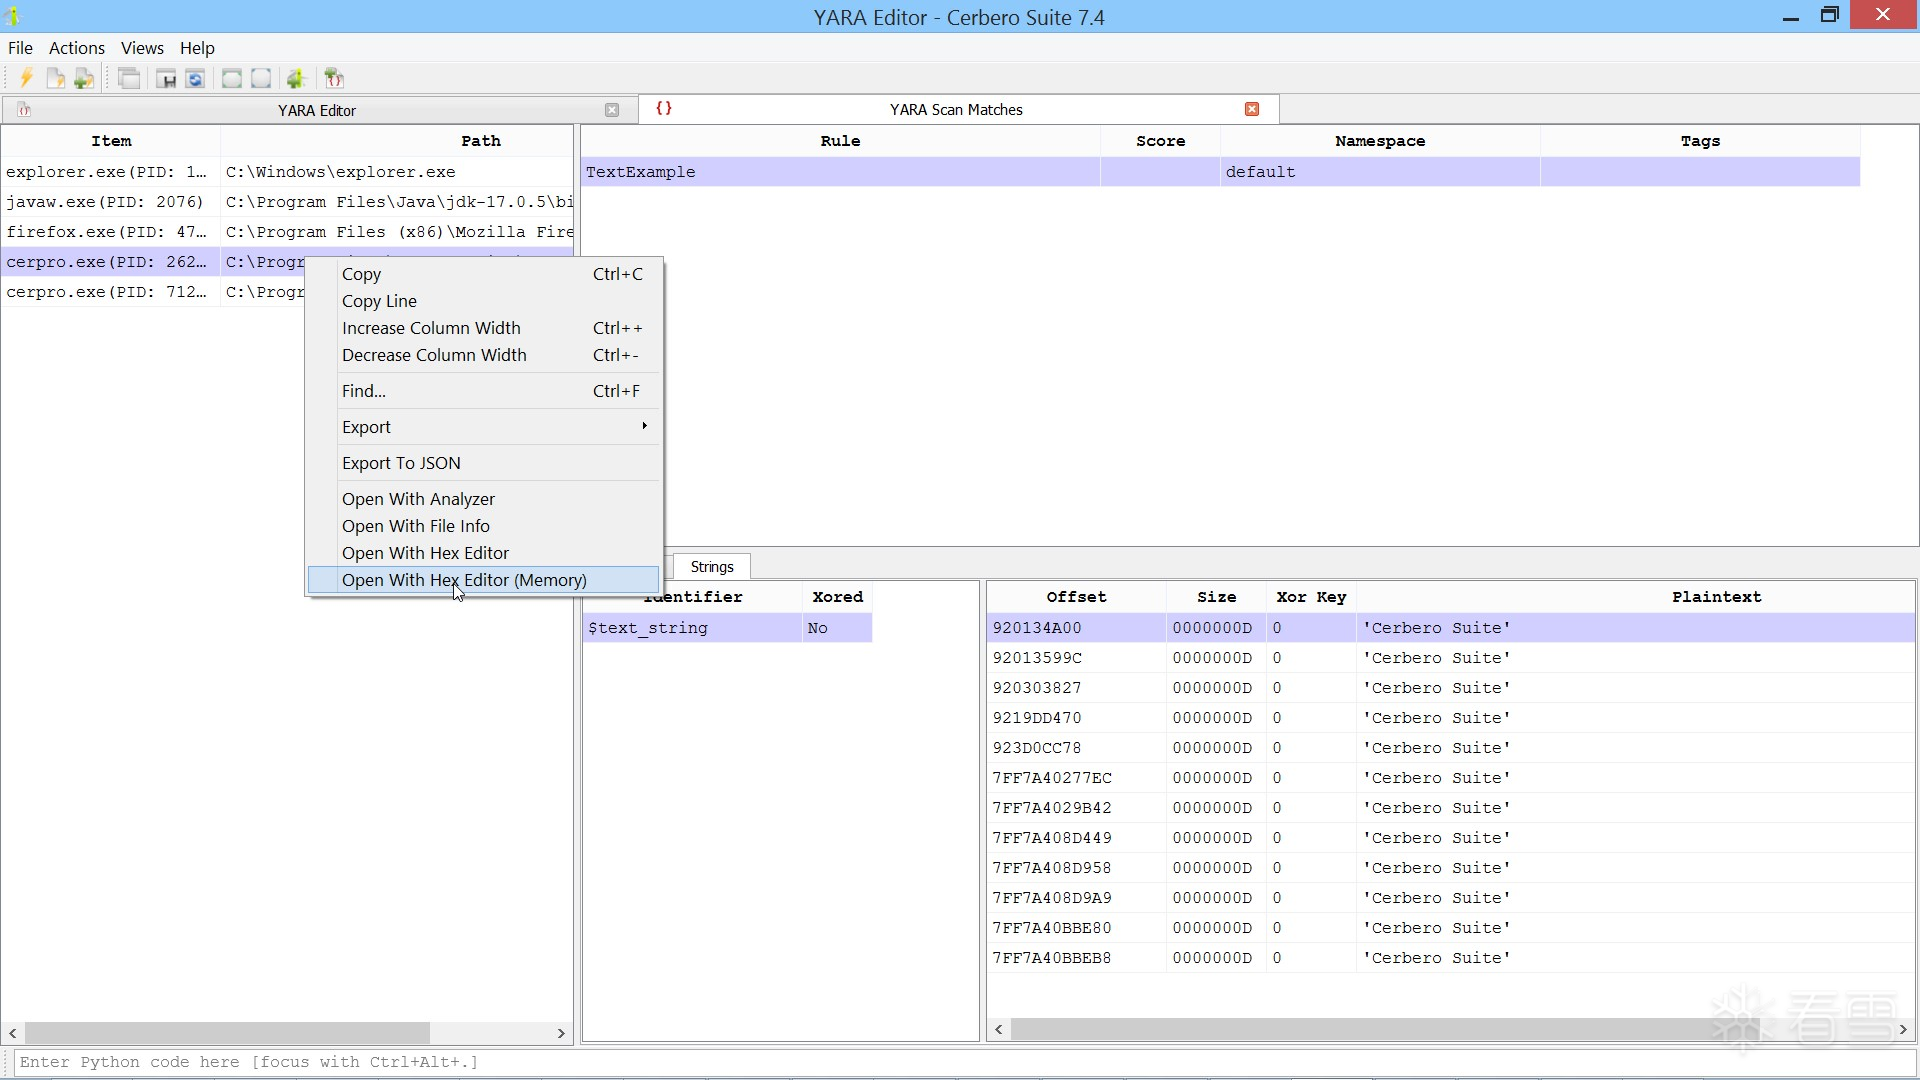Close the YARA Editor panel tab
1920x1080 pixels.
[612, 110]
